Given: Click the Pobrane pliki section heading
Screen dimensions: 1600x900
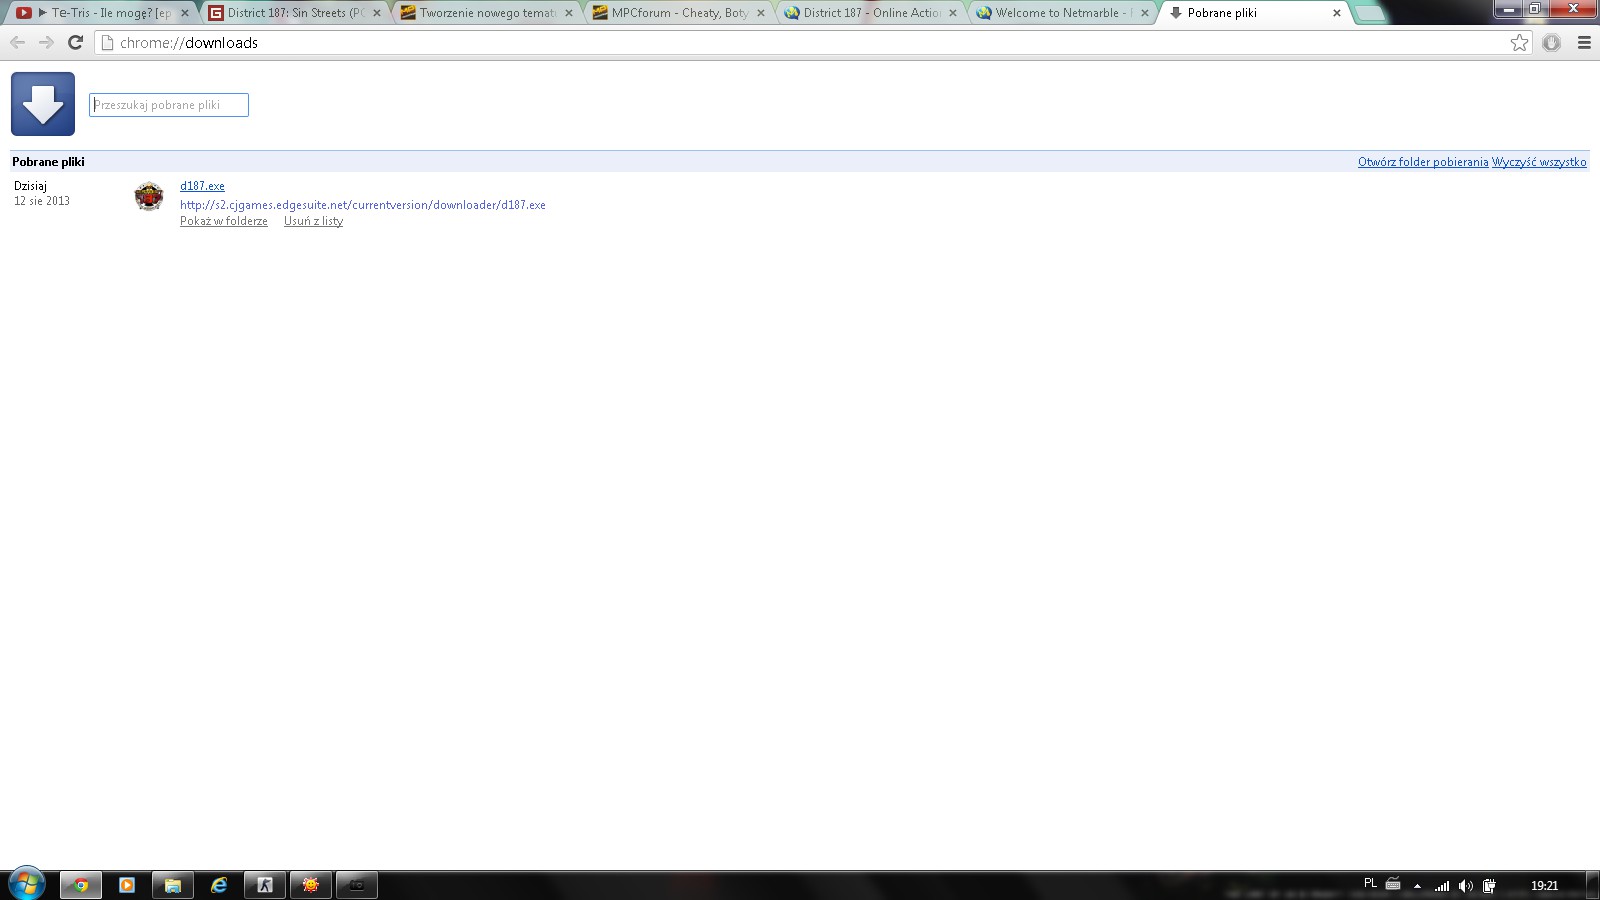Looking at the screenshot, I should [48, 162].
